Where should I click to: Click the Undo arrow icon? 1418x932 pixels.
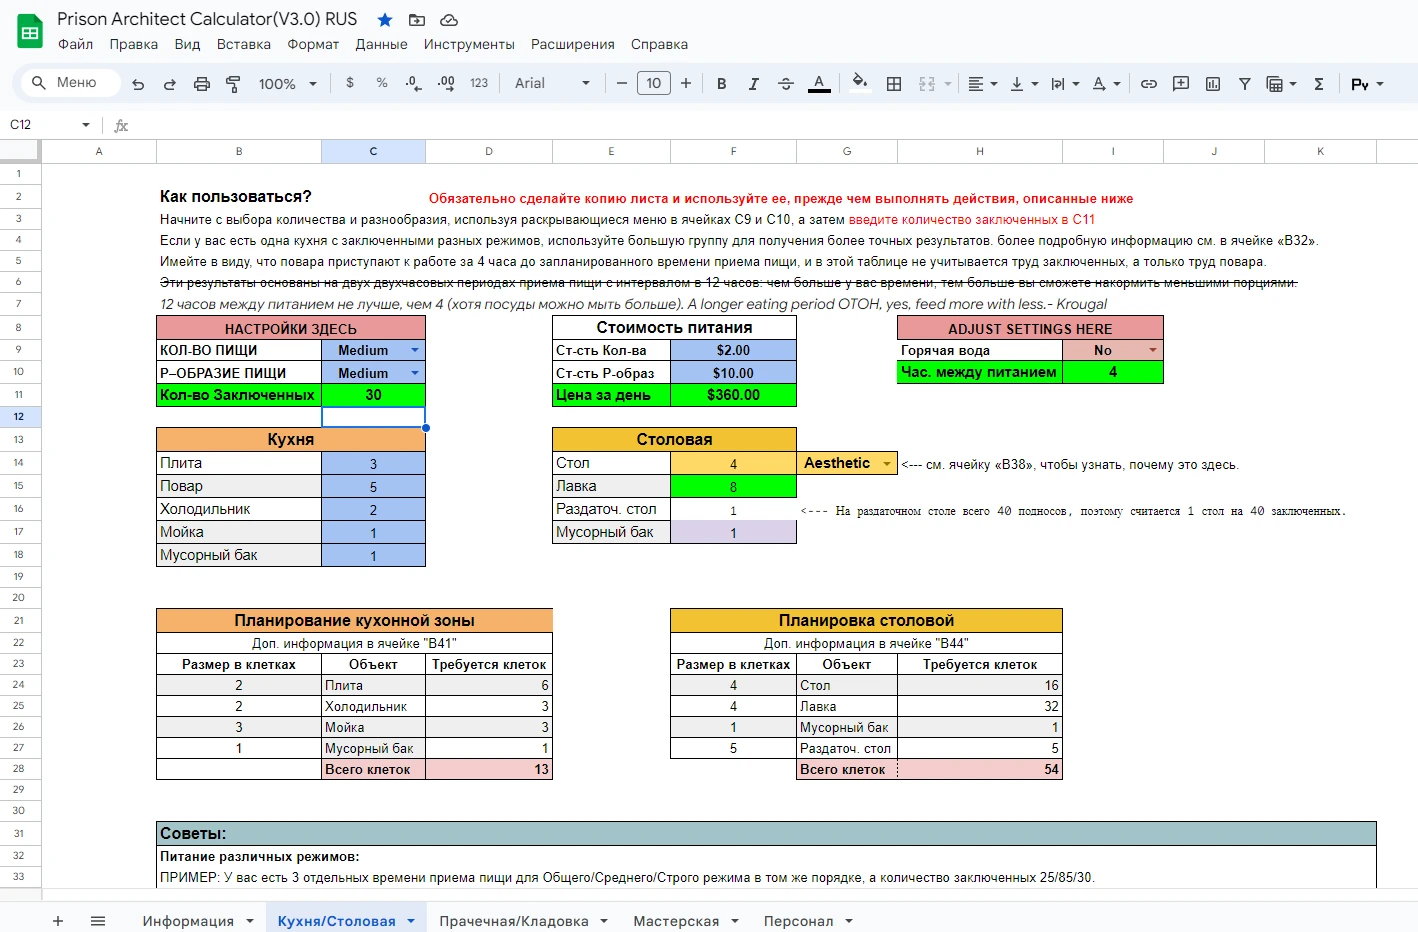[x=138, y=84]
